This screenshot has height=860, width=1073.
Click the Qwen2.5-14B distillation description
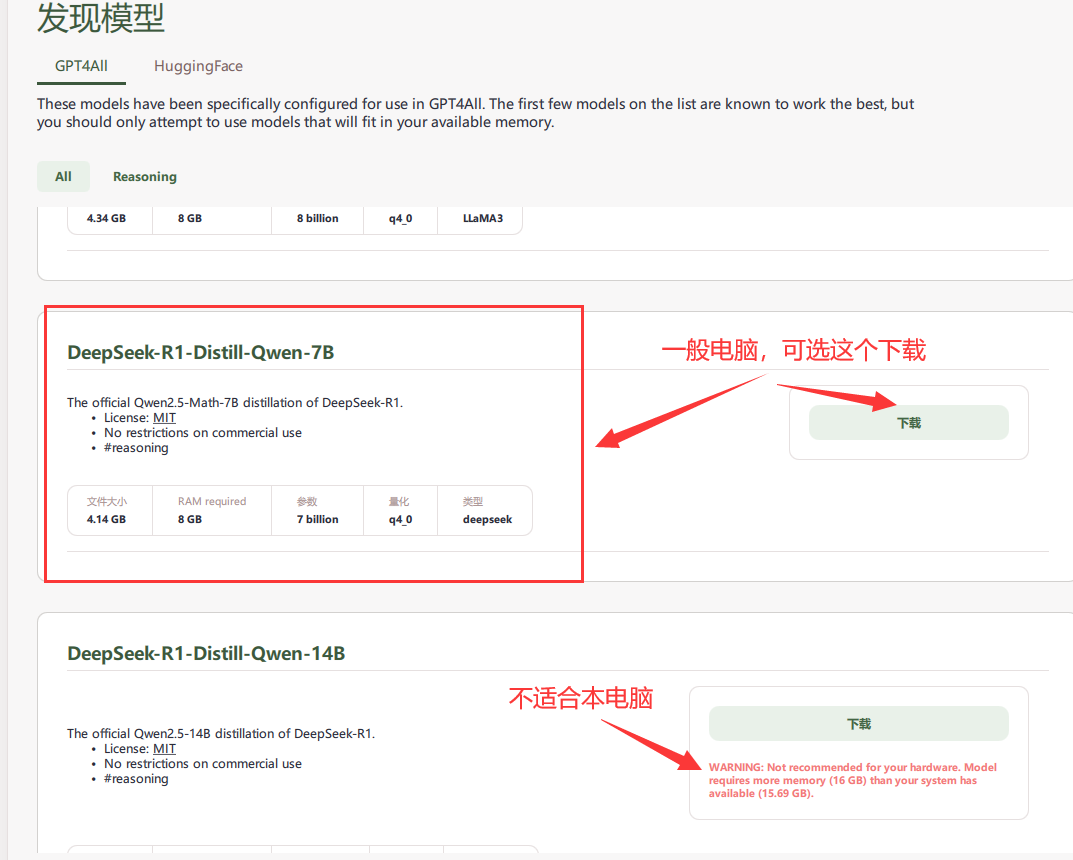point(221,733)
